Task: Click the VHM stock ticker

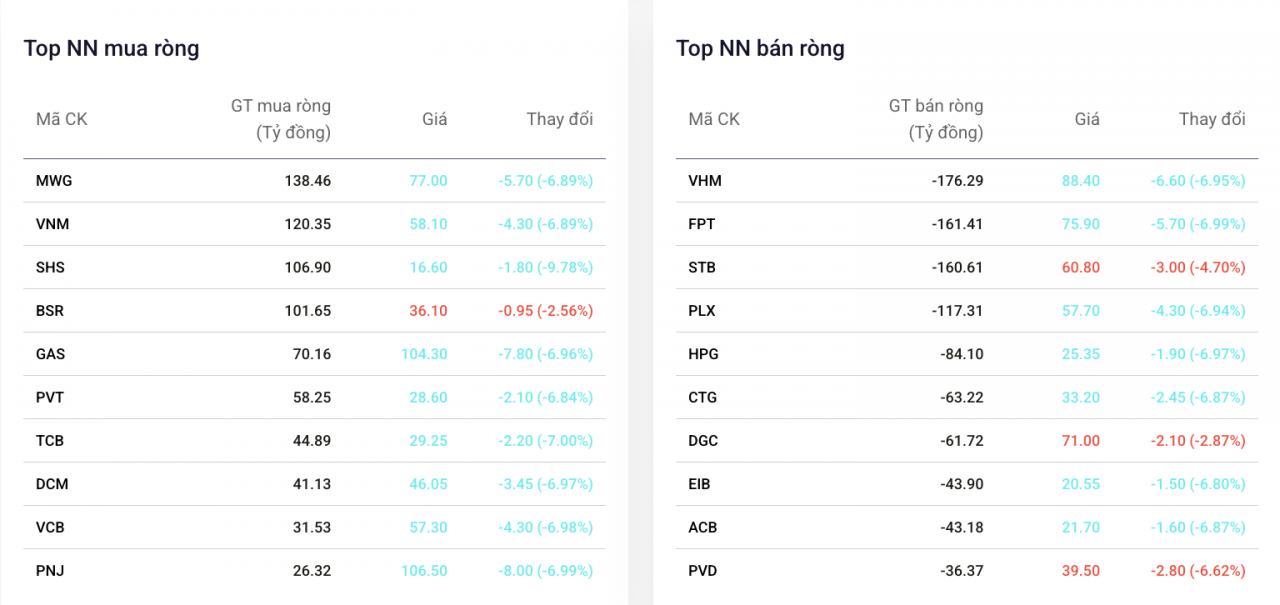Action: click(705, 181)
